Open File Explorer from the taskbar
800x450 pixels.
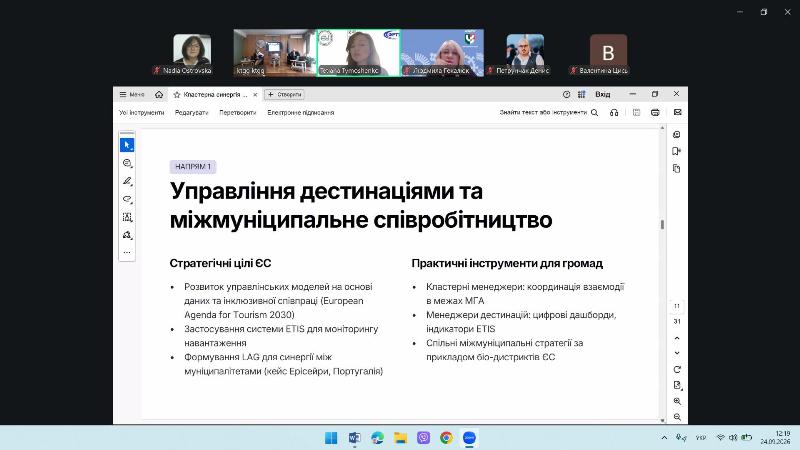[x=401, y=438]
